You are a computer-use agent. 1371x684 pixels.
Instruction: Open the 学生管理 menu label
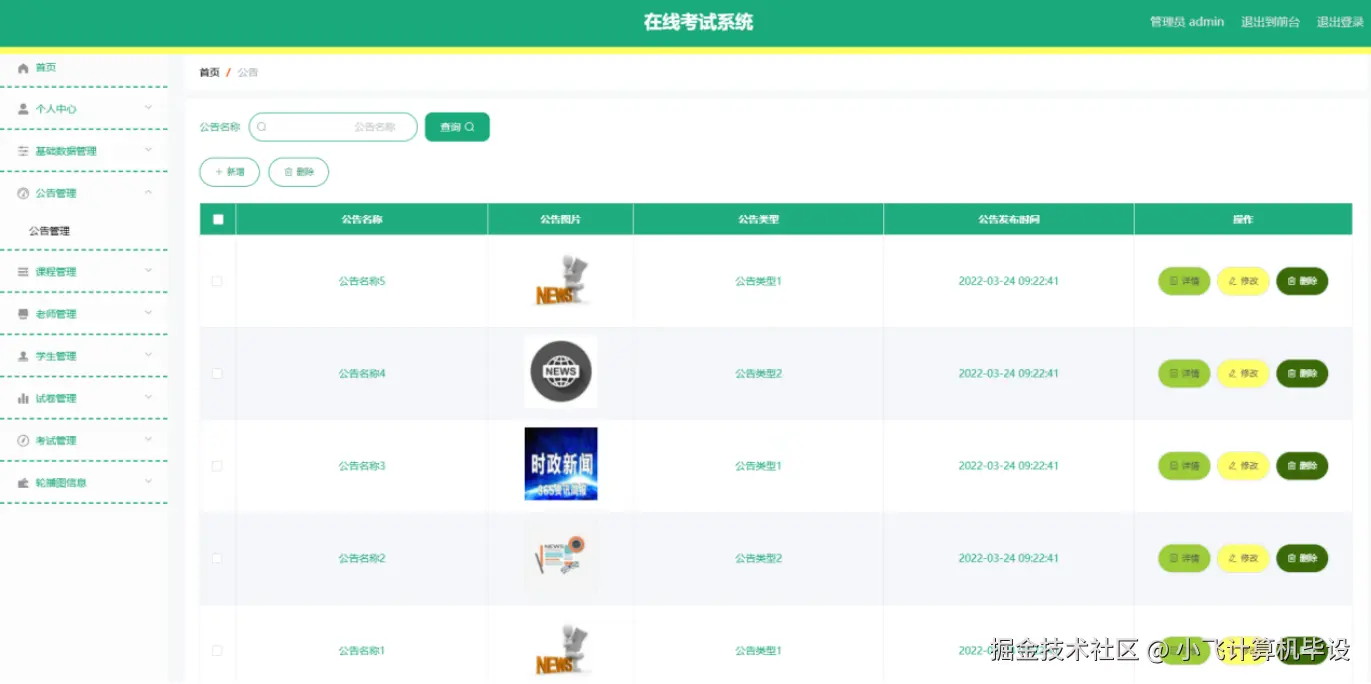click(x=56, y=356)
